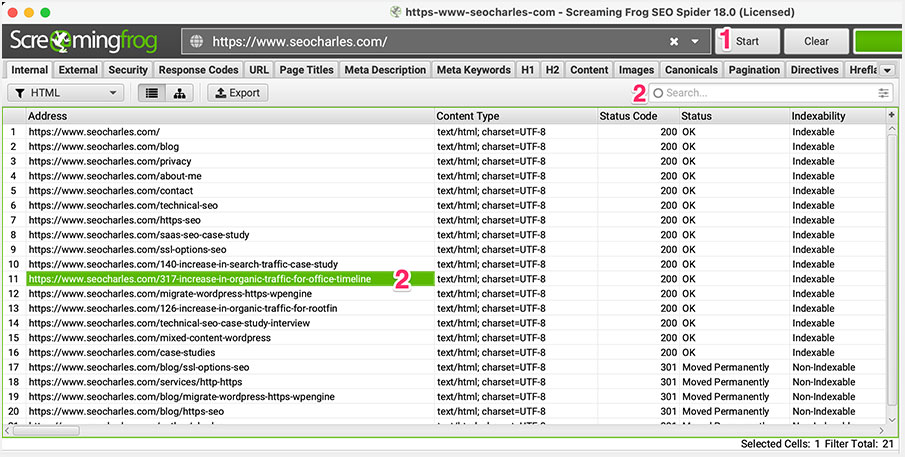
Task: Open the Images tab
Action: pyautogui.click(x=636, y=70)
